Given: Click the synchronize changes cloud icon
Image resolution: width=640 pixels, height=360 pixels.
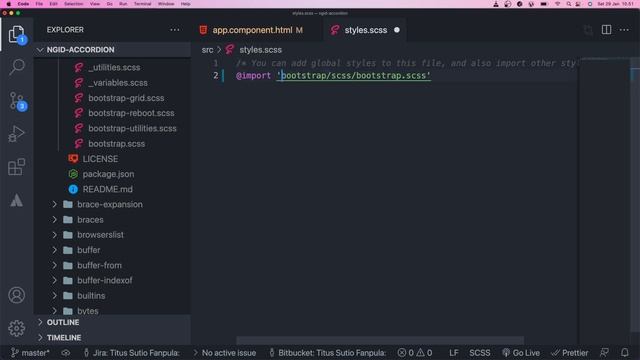Looking at the screenshot, I should (x=66, y=353).
